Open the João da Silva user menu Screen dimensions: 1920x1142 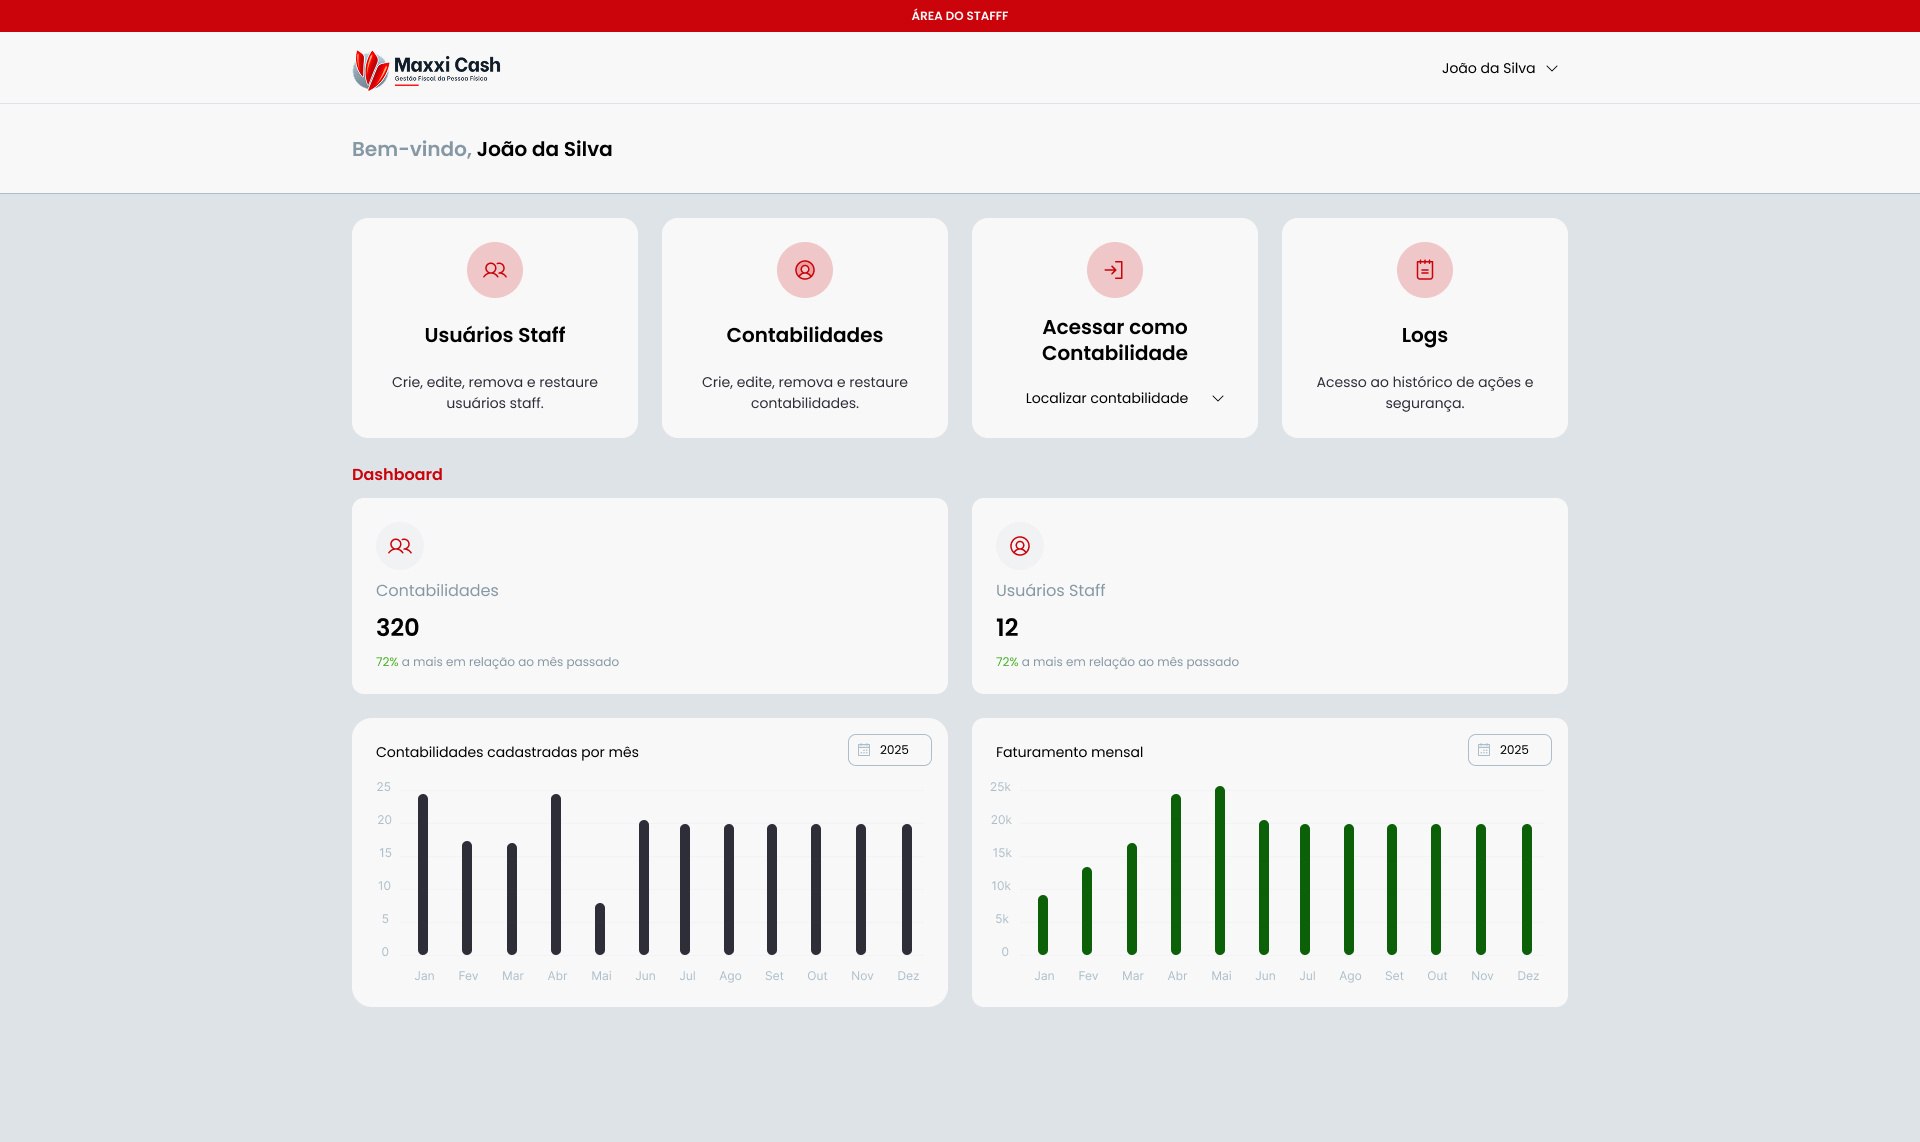(x=1499, y=68)
